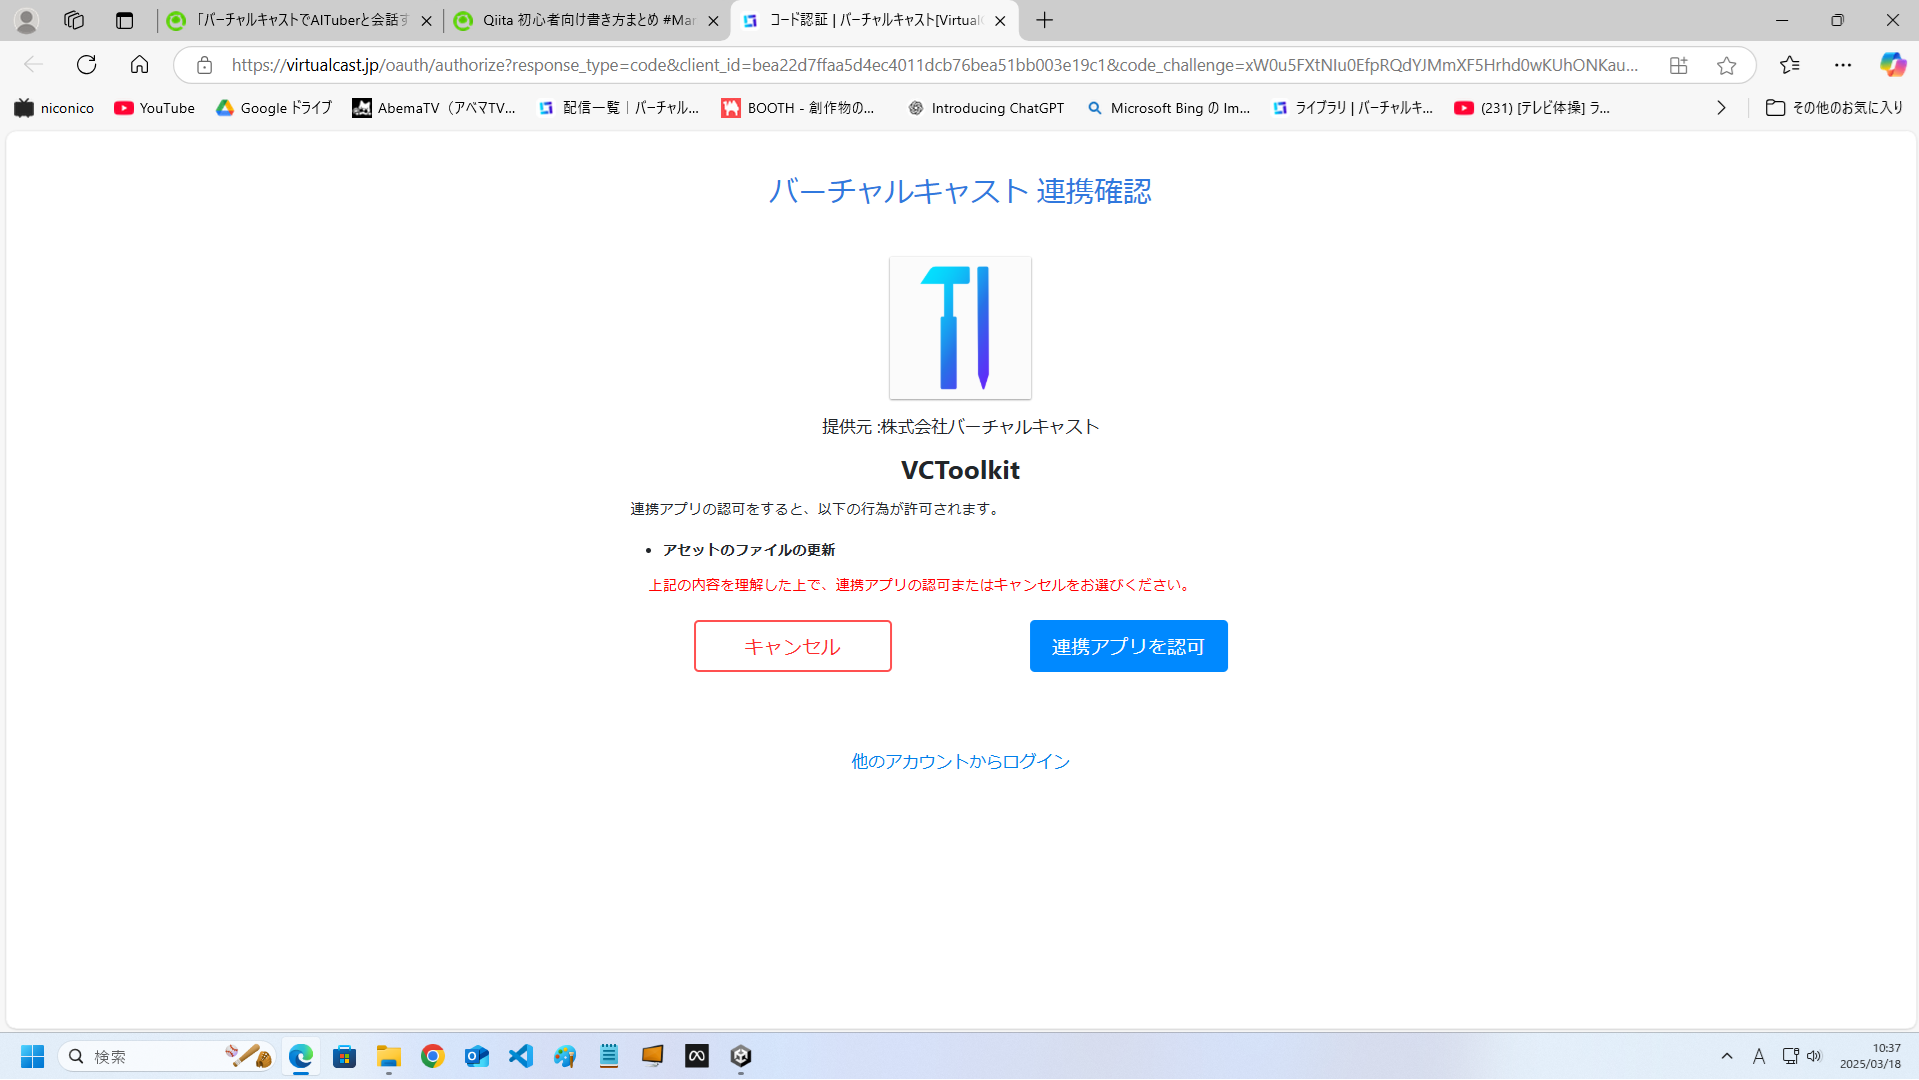This screenshot has width=1919, height=1080.
Task: Open Outlook from the taskbar
Action: pyautogui.click(x=477, y=1056)
